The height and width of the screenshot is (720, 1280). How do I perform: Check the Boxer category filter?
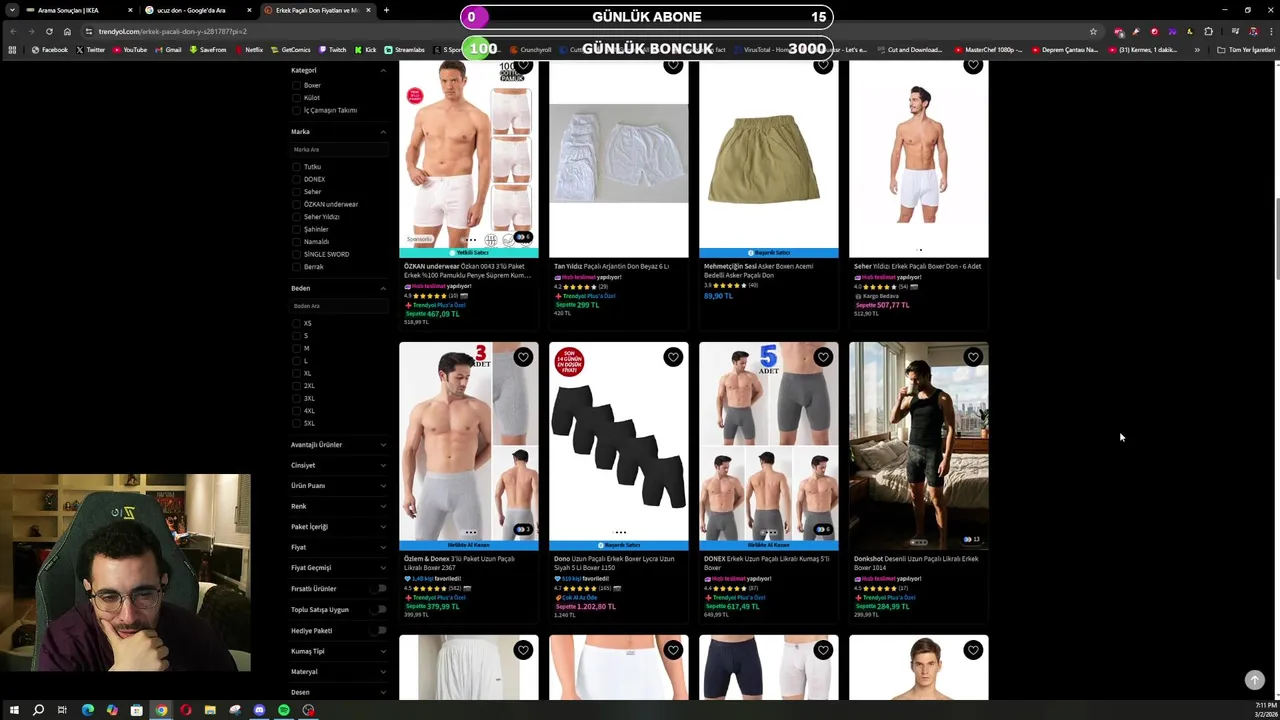[296, 85]
